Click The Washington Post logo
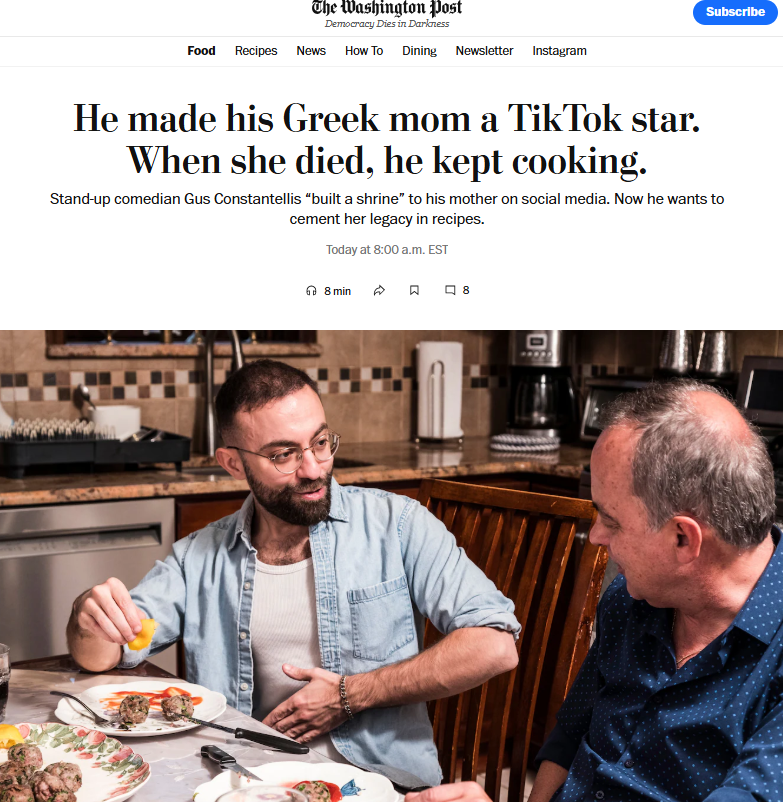 coord(387,9)
